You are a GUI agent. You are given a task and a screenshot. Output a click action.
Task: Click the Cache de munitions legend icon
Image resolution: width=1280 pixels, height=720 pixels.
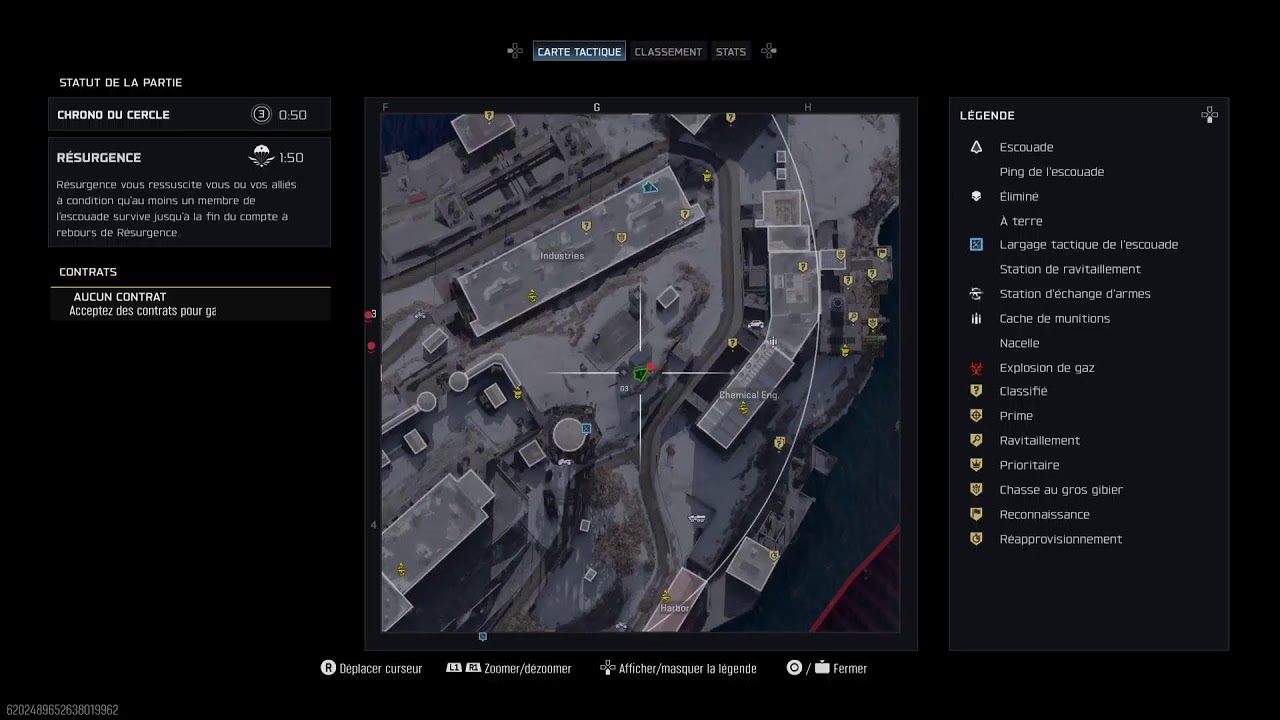coord(976,319)
